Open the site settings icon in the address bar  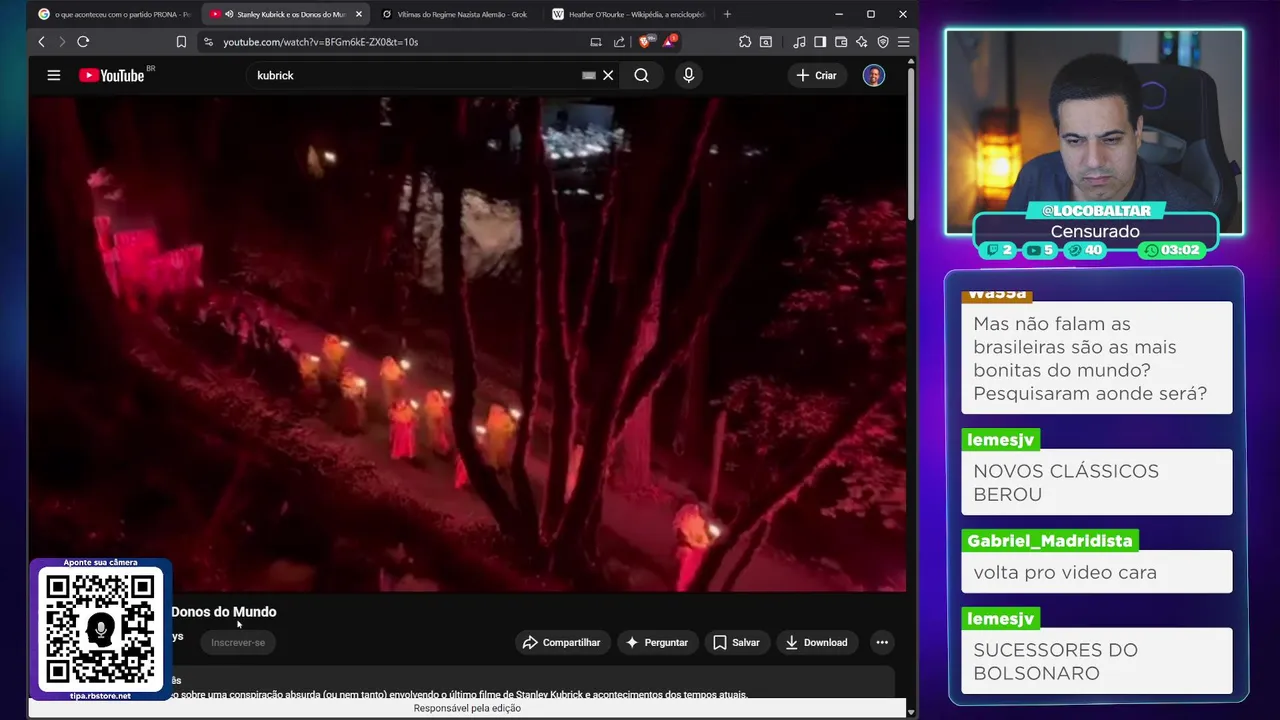208,42
